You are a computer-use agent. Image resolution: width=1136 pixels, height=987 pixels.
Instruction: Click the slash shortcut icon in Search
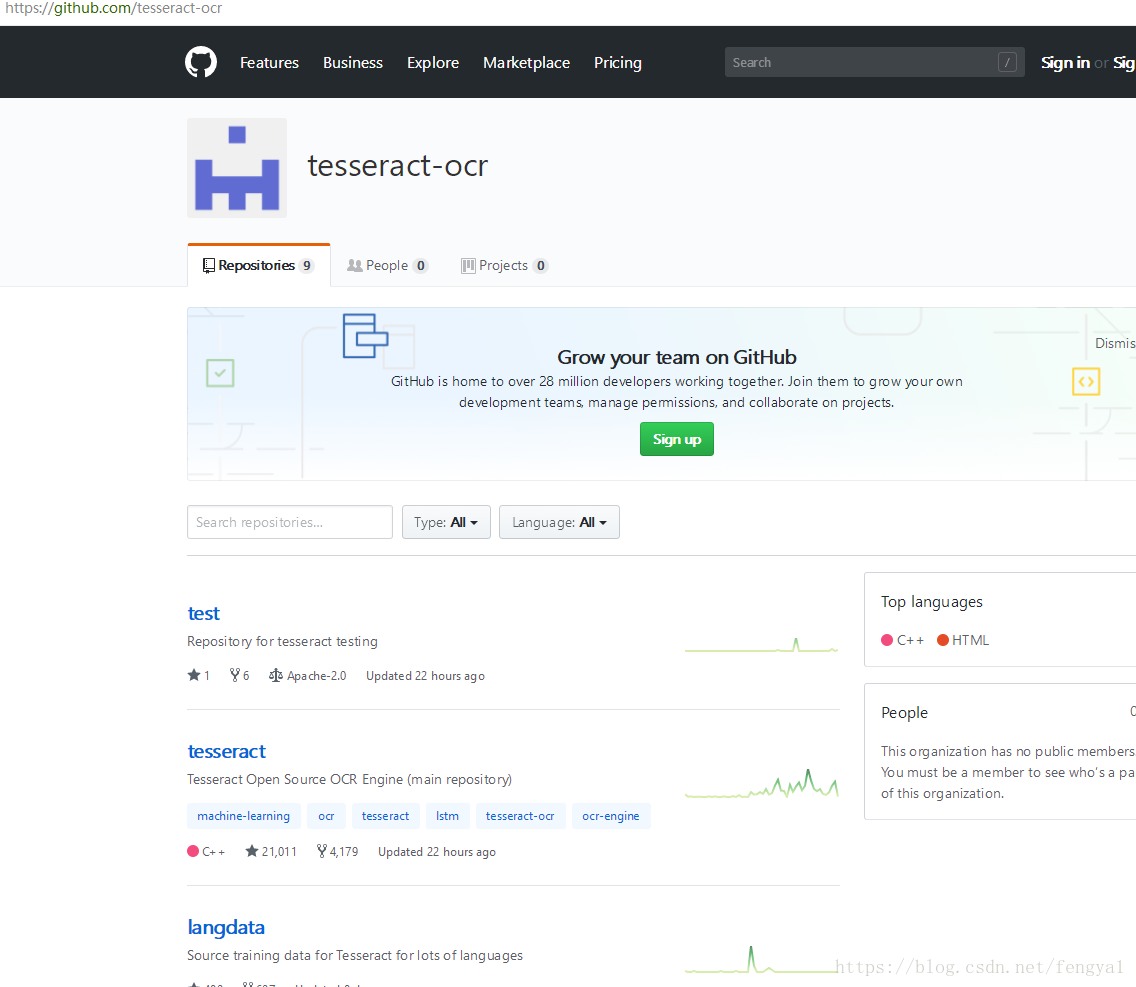click(1007, 62)
